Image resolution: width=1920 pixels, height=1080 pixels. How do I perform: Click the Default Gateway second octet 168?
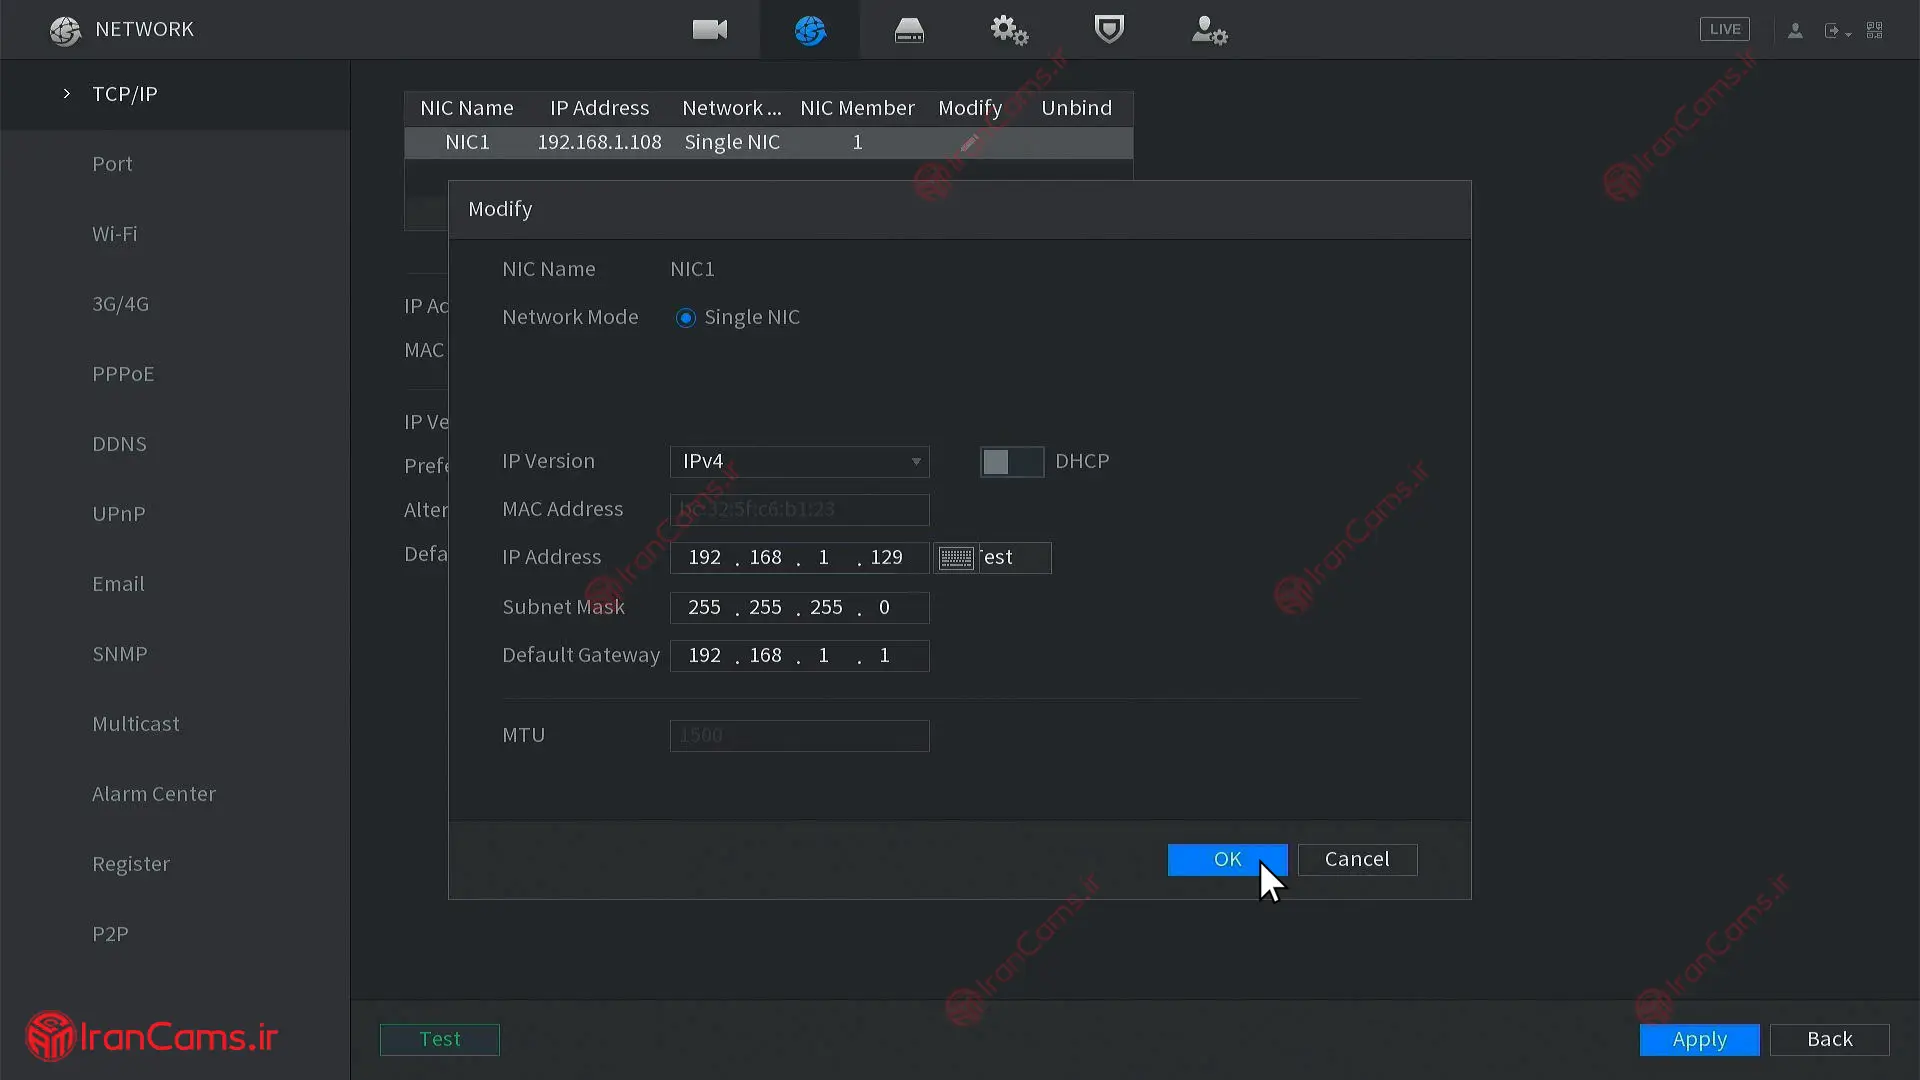coord(765,656)
